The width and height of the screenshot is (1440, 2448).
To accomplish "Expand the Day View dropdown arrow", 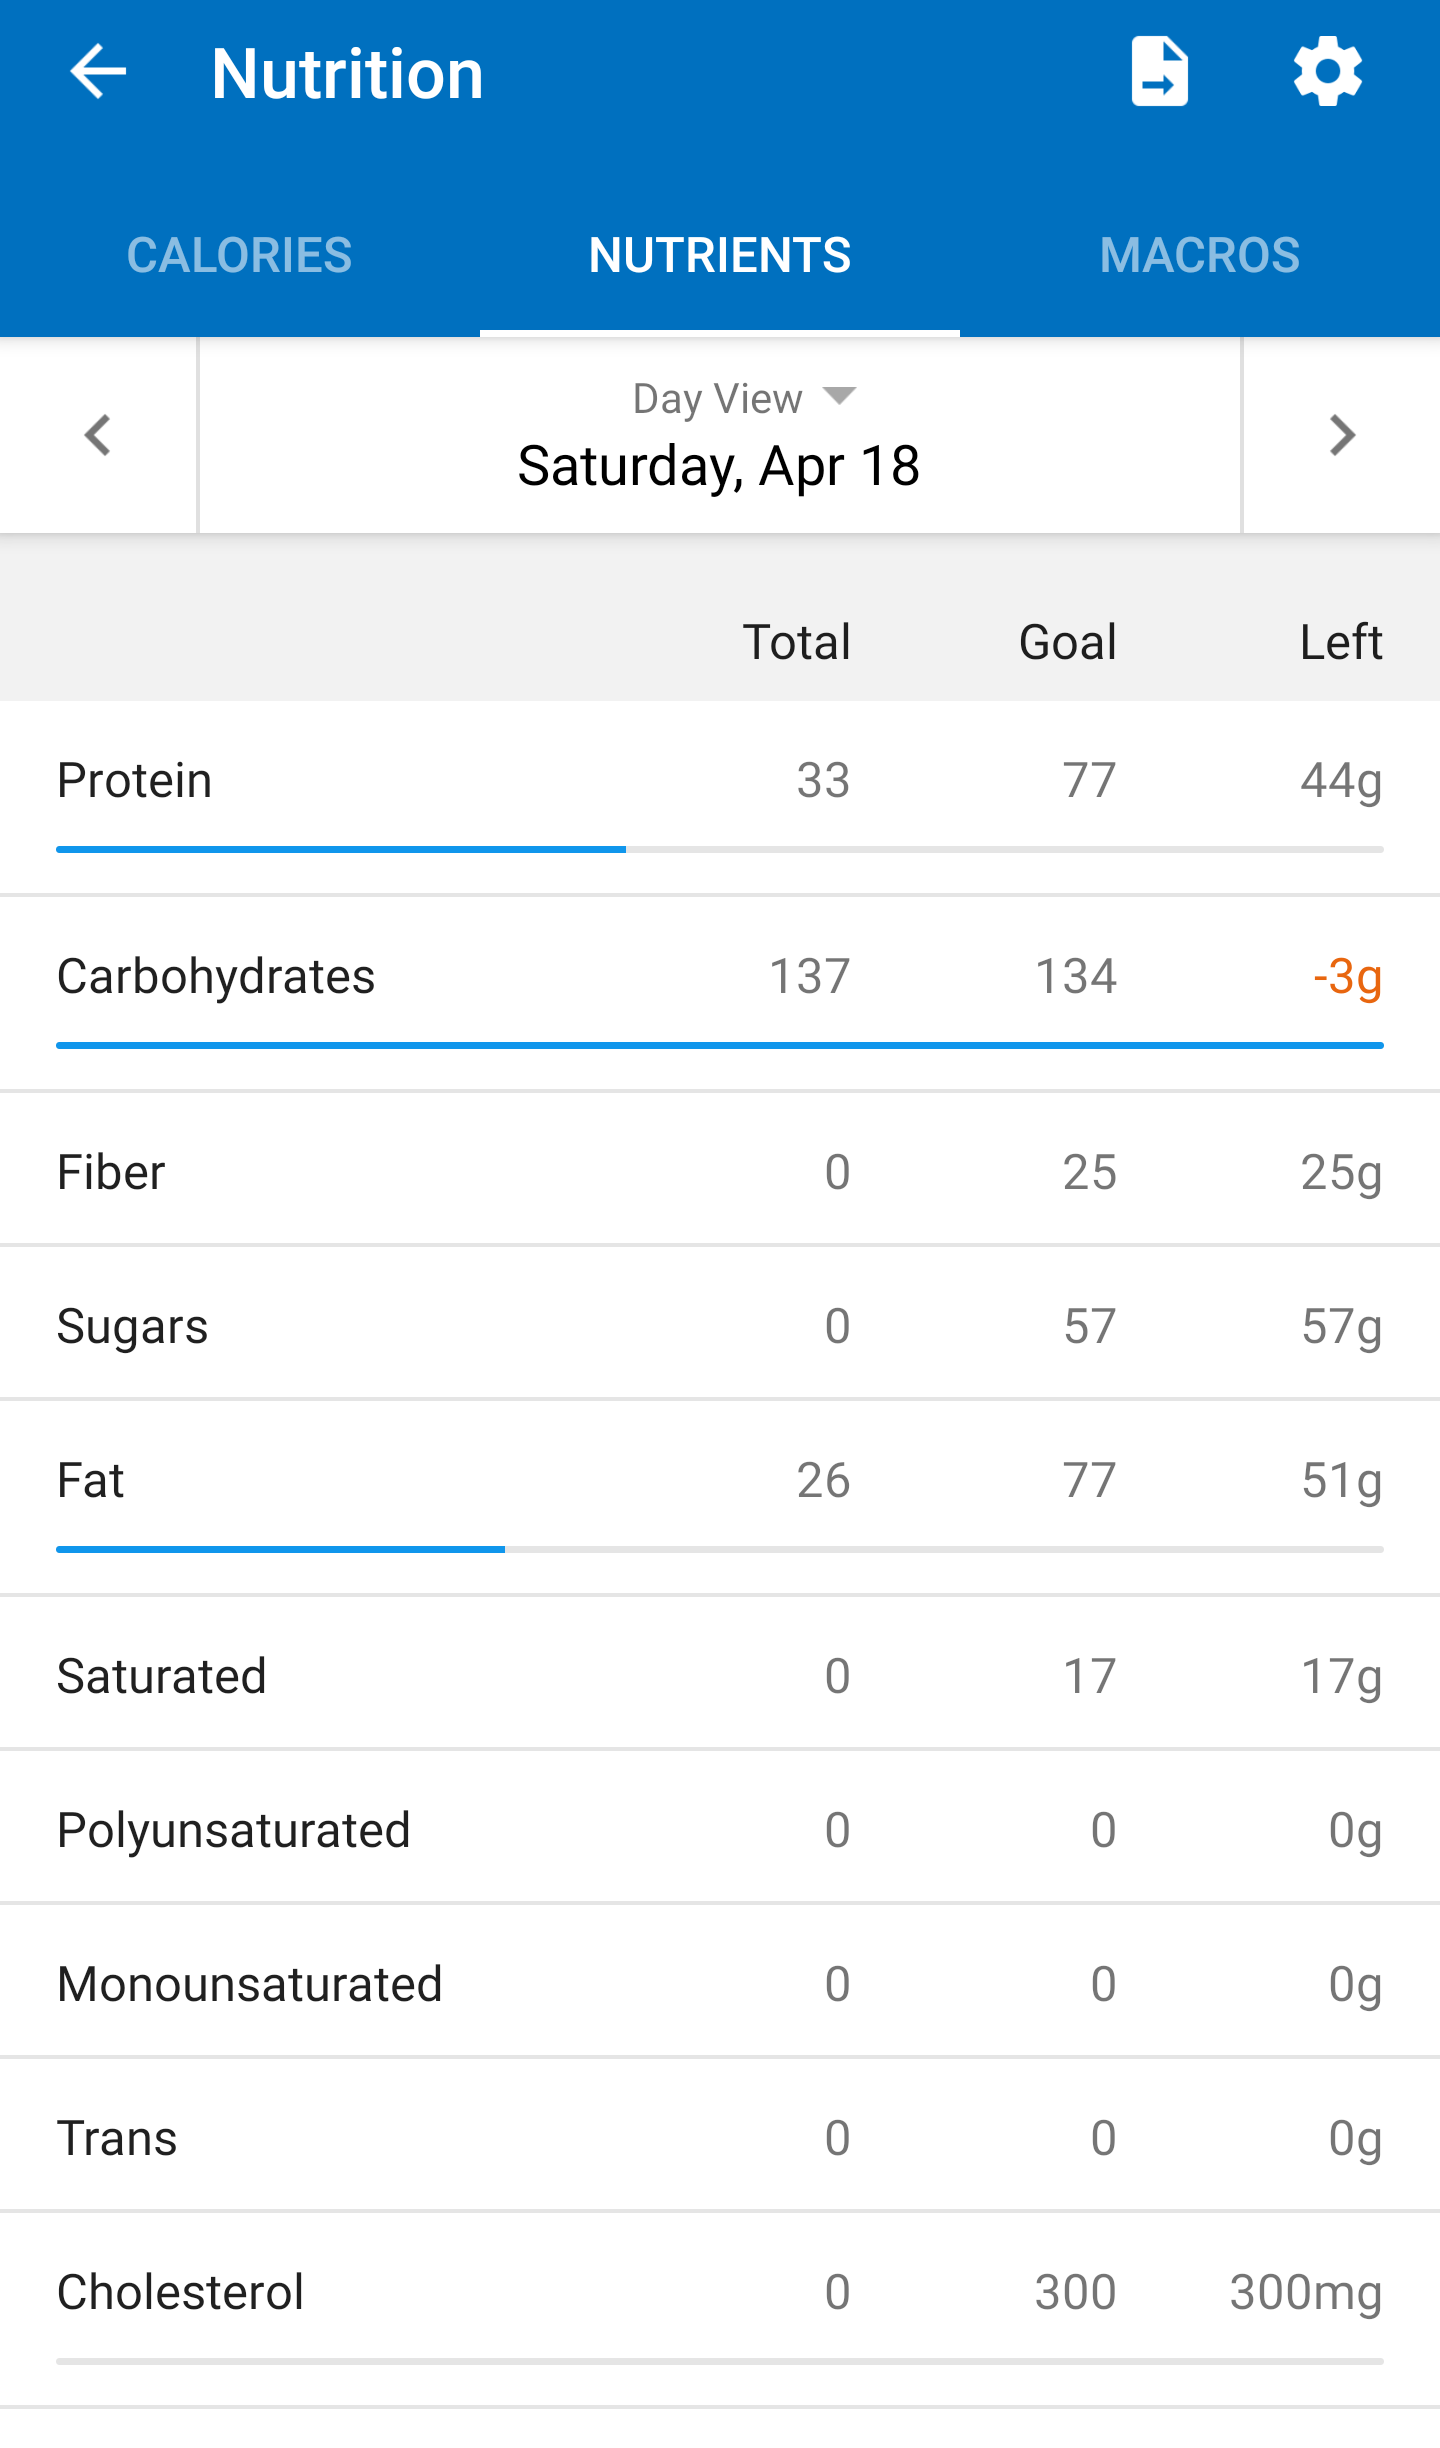I will point(839,396).
